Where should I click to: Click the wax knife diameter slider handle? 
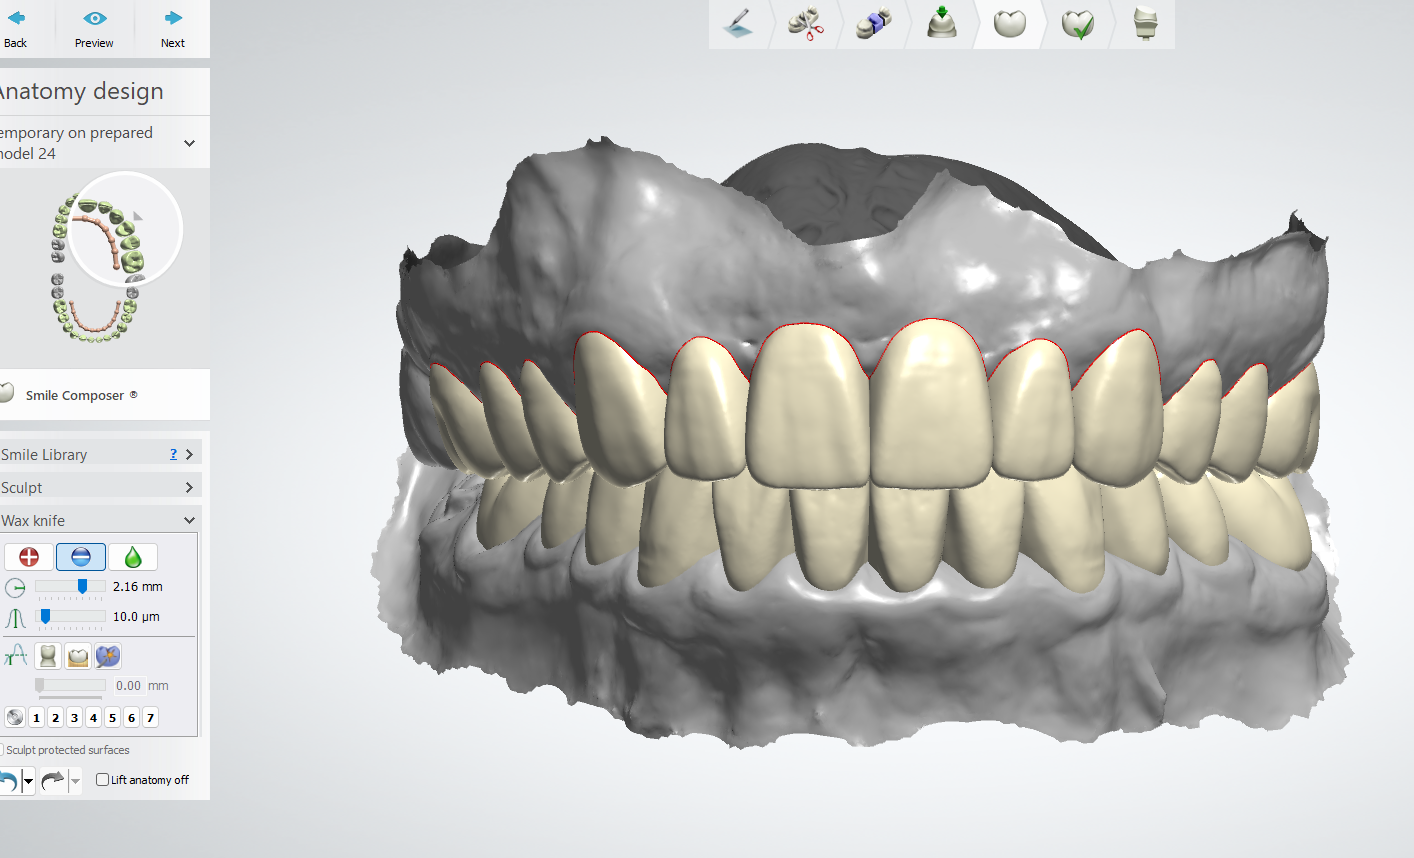[x=83, y=586]
